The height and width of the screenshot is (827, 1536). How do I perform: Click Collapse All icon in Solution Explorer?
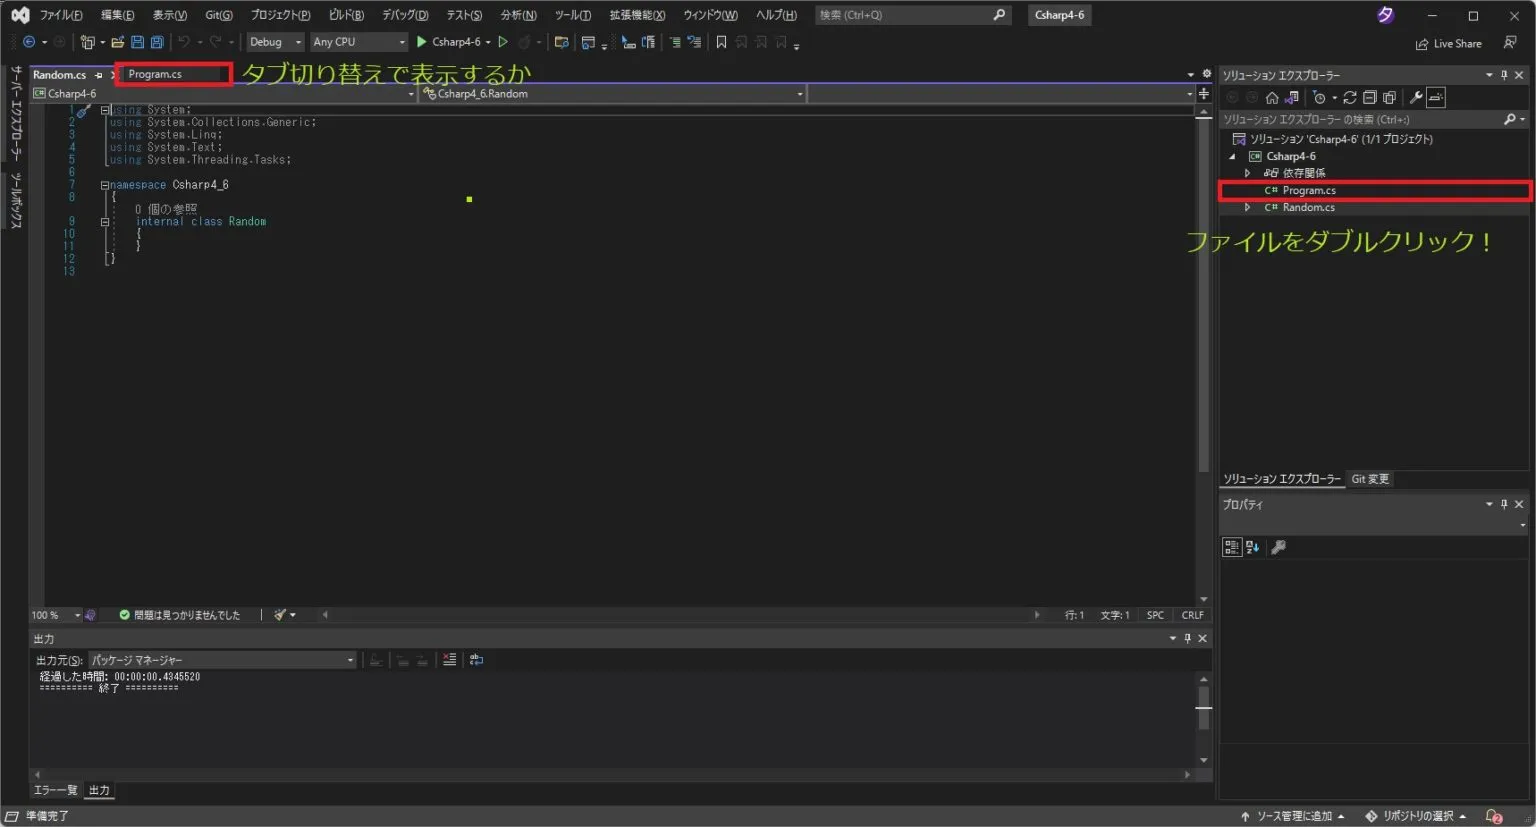[1370, 98]
